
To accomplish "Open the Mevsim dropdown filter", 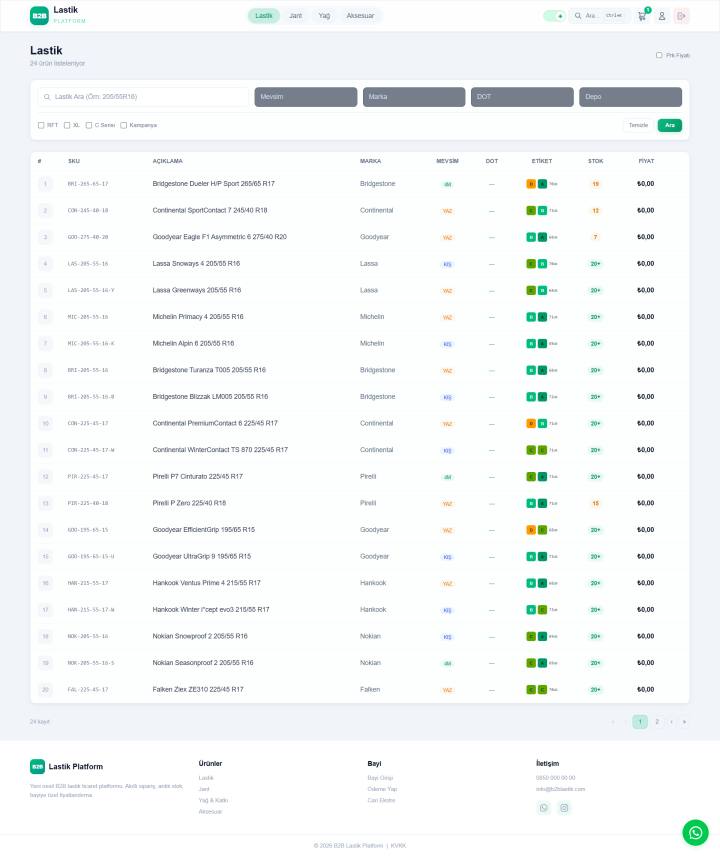I will click(306, 97).
